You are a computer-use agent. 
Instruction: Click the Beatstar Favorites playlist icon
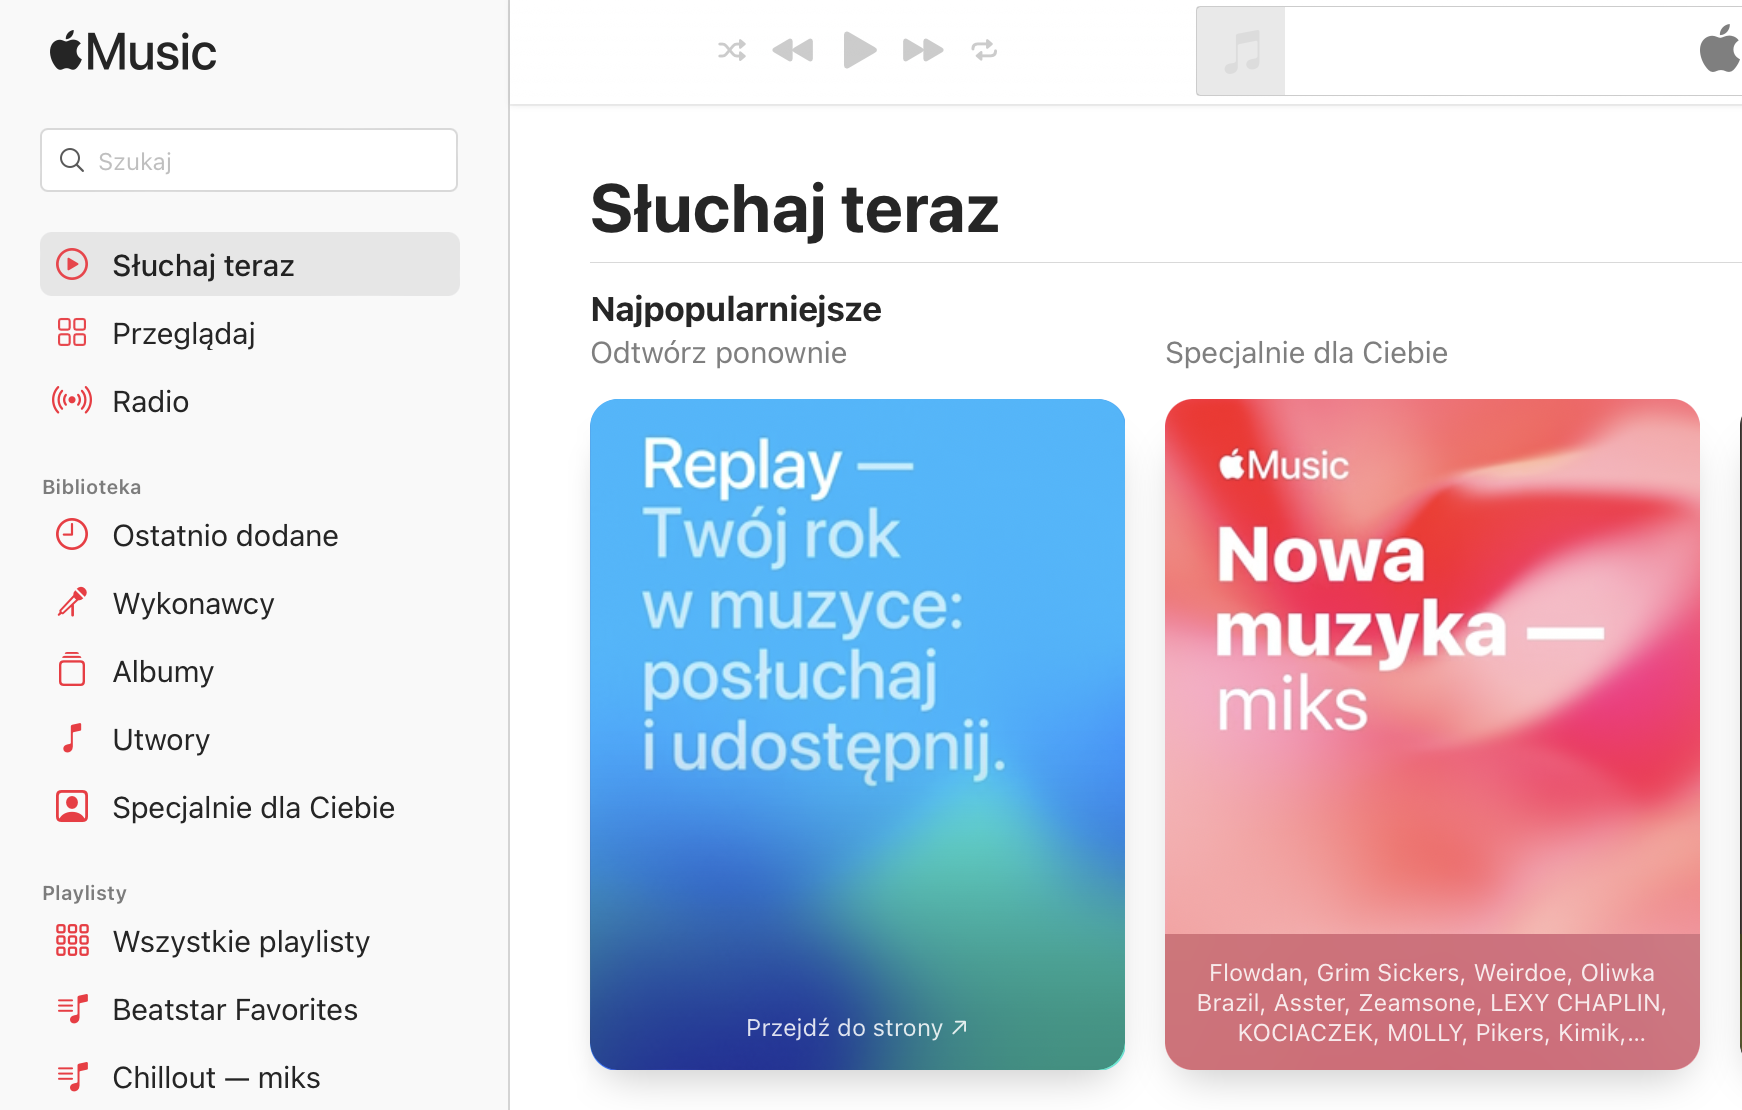tap(72, 1009)
